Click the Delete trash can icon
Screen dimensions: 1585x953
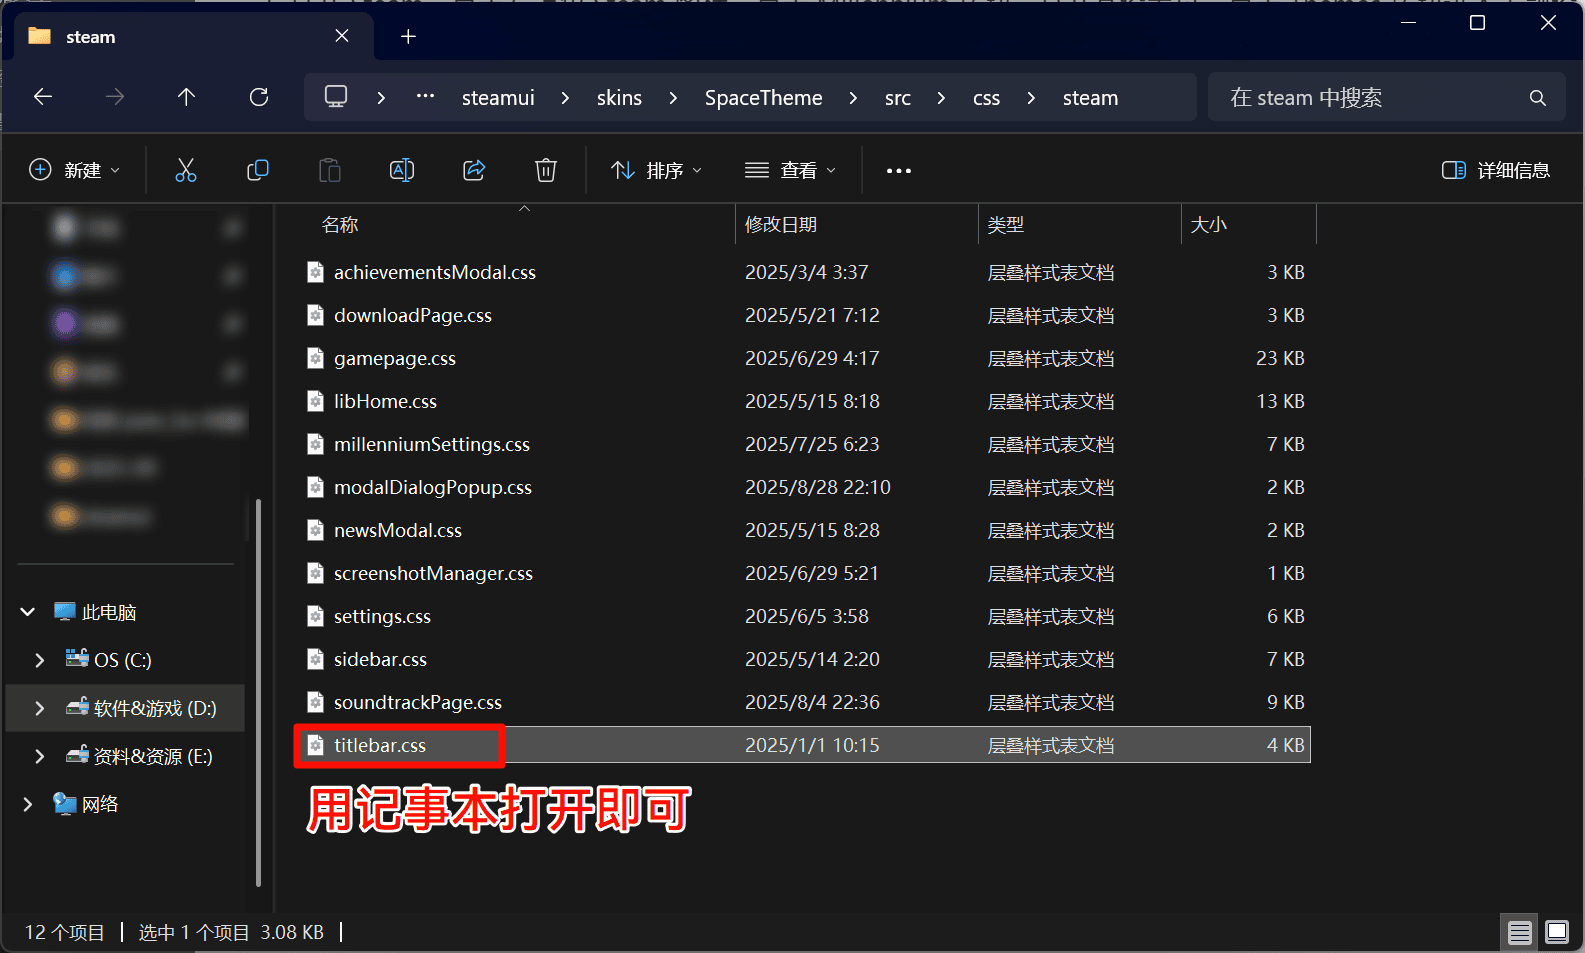pyautogui.click(x=546, y=170)
